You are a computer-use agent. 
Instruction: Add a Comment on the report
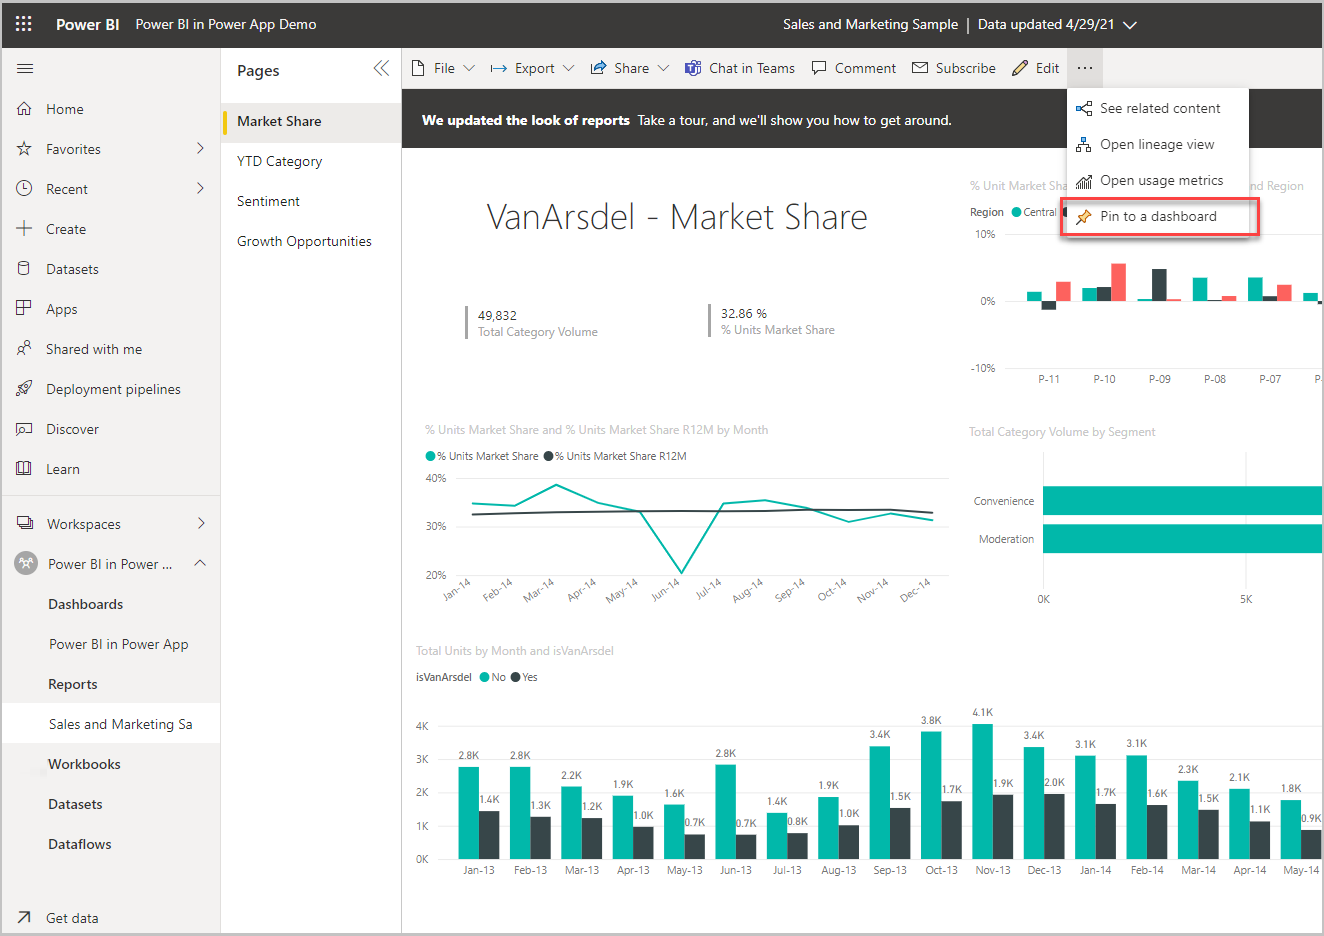(x=853, y=67)
